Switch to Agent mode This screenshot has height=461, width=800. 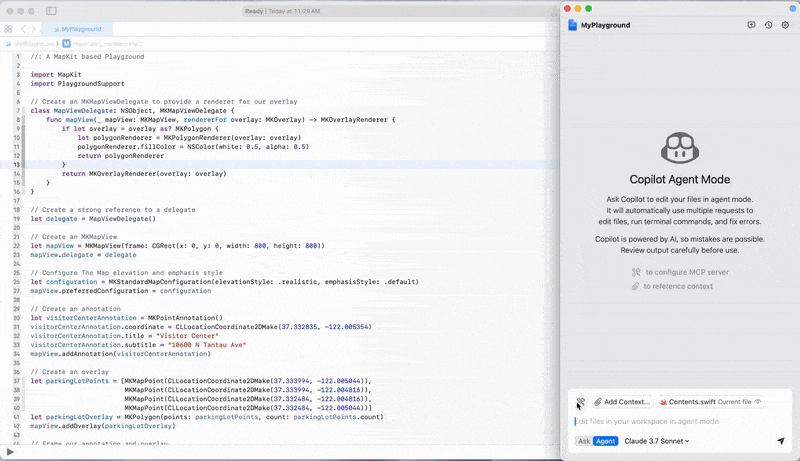coord(606,441)
